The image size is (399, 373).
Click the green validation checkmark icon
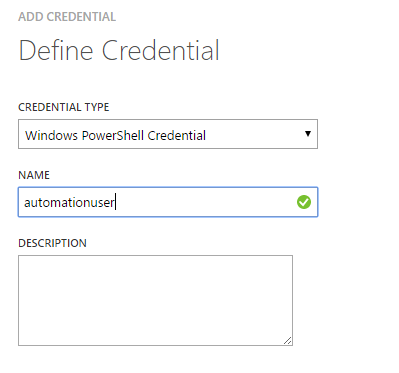tap(304, 202)
